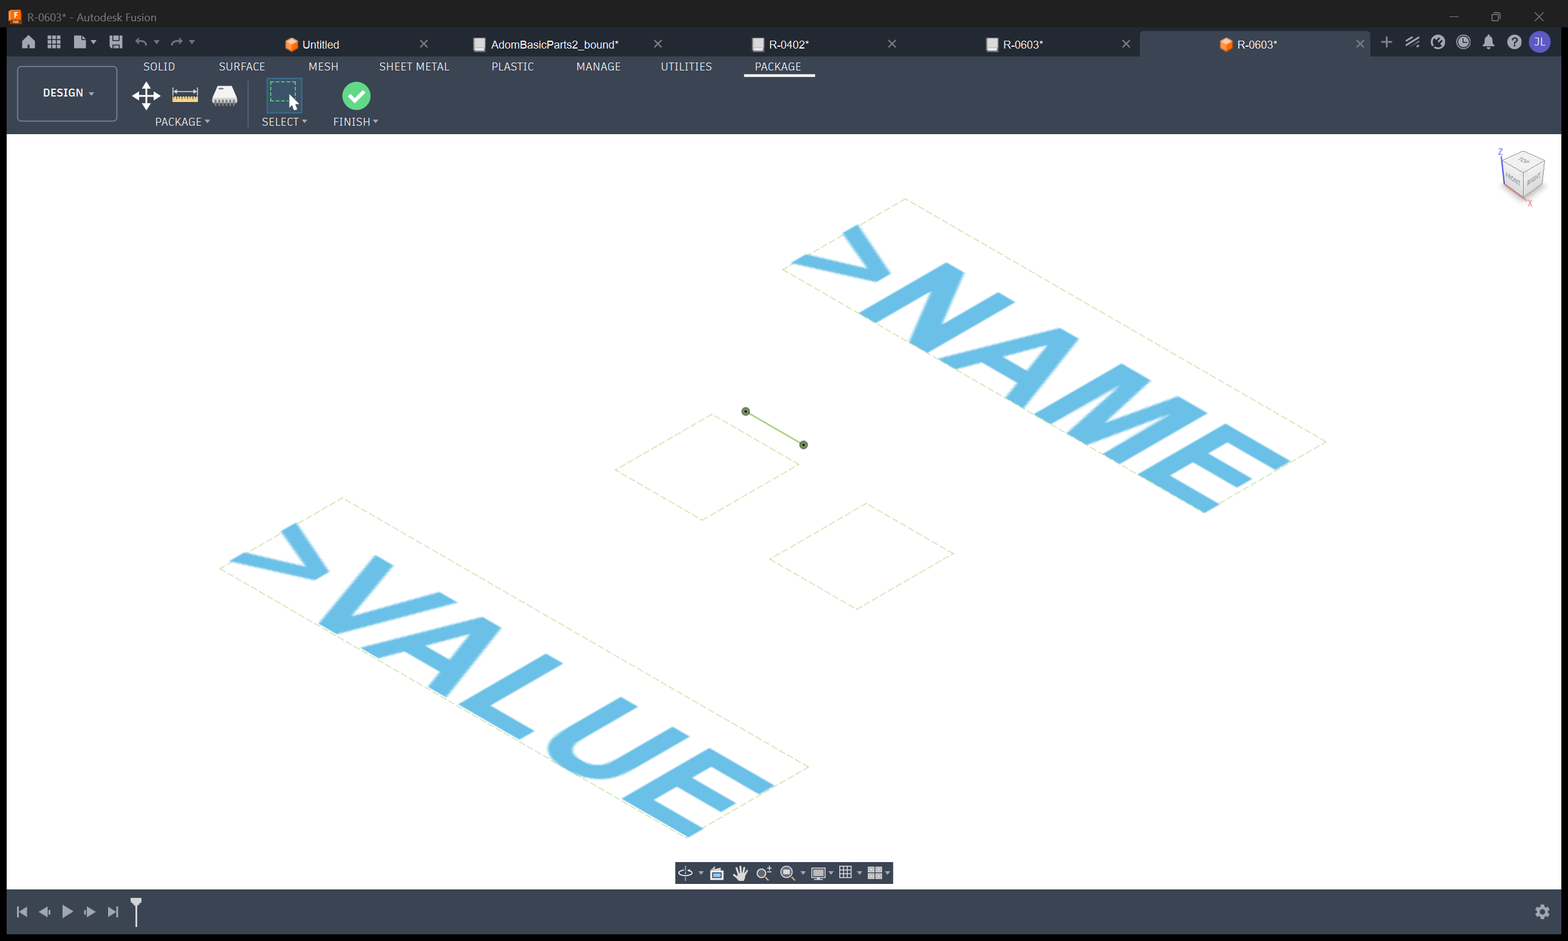Click the ViewCube in the corner

click(1523, 175)
